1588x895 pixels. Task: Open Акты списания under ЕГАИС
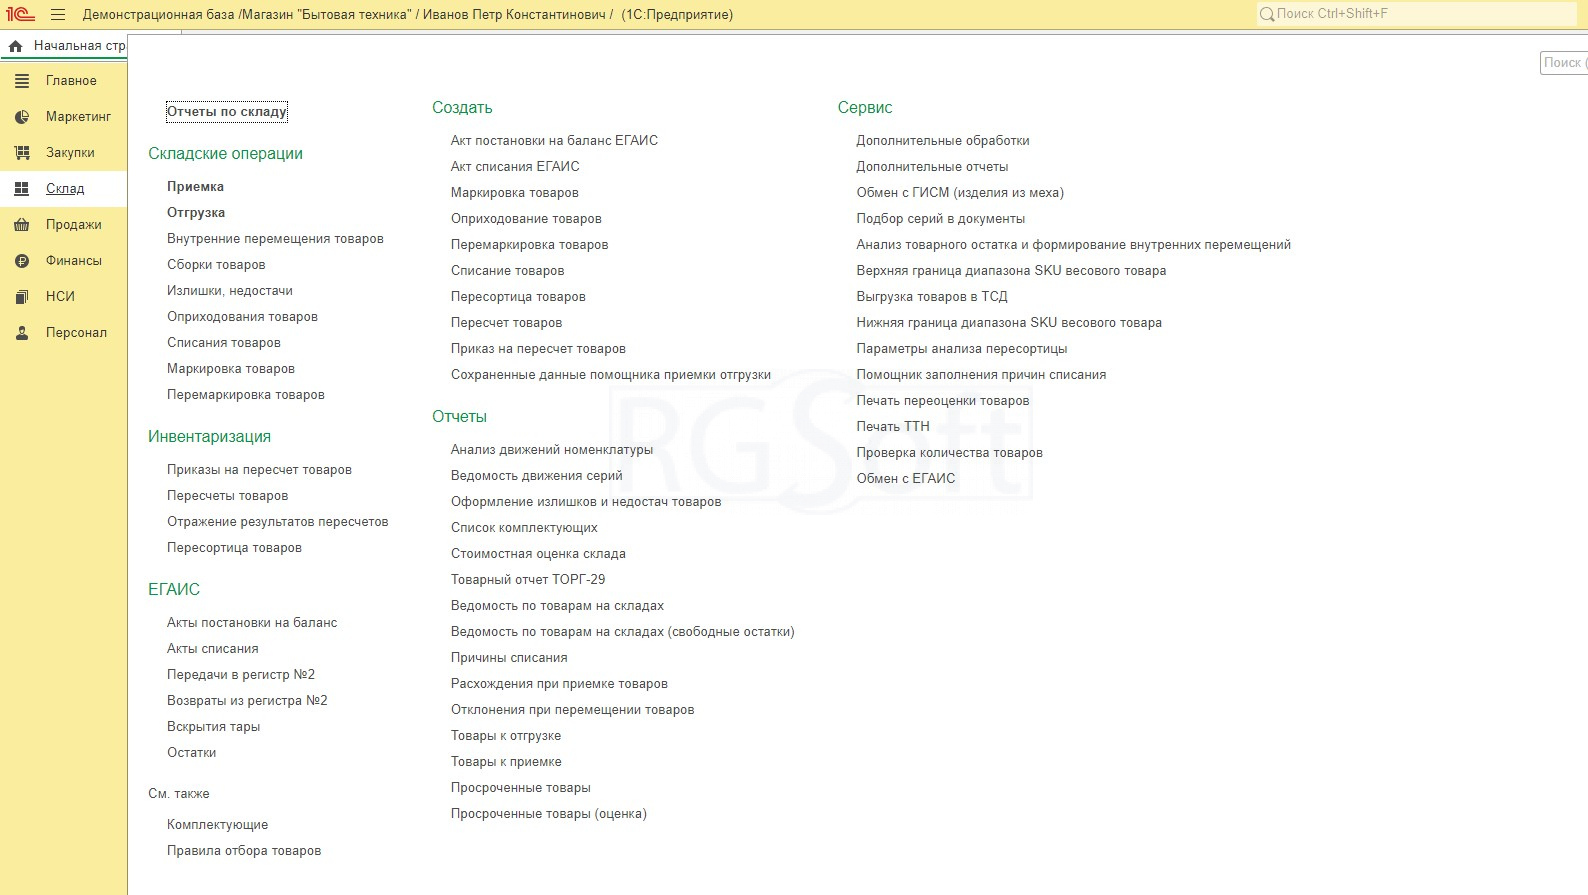tap(213, 649)
